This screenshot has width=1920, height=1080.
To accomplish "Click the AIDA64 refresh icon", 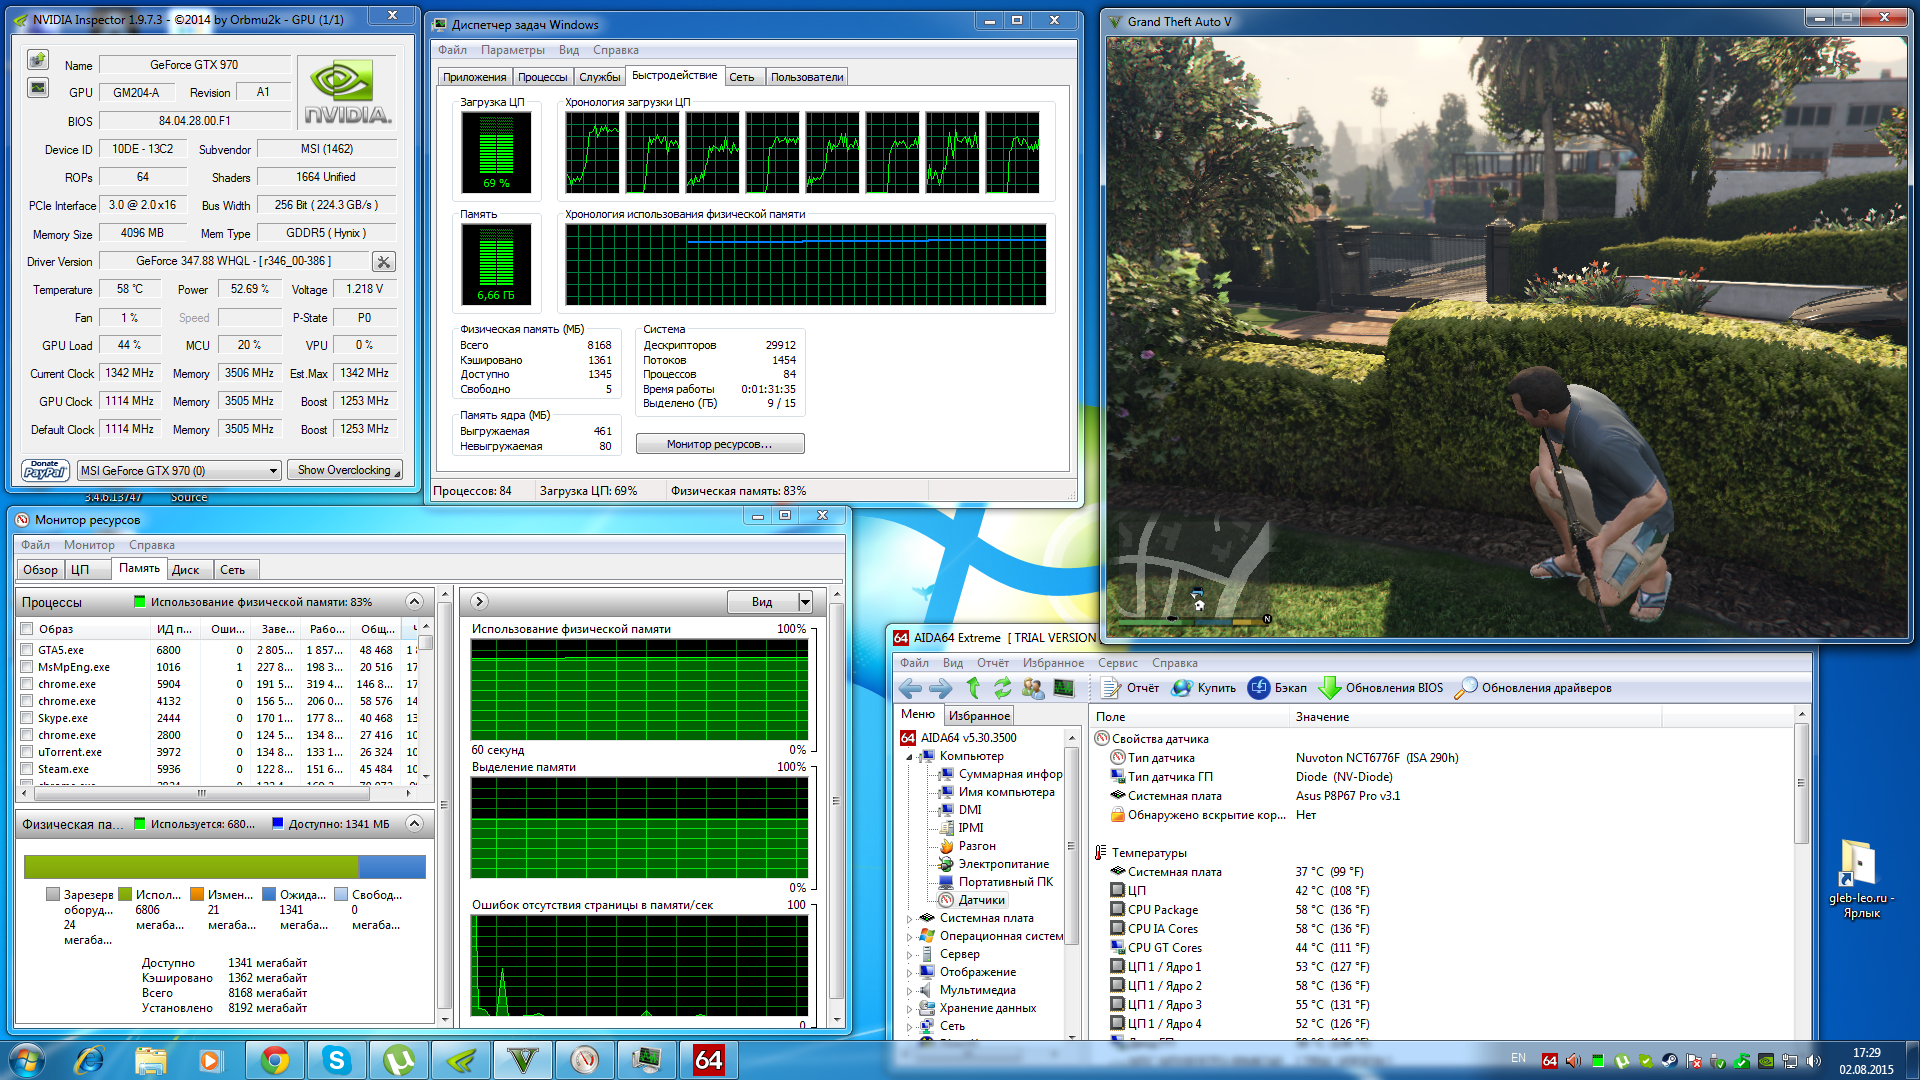I will 1002,688.
